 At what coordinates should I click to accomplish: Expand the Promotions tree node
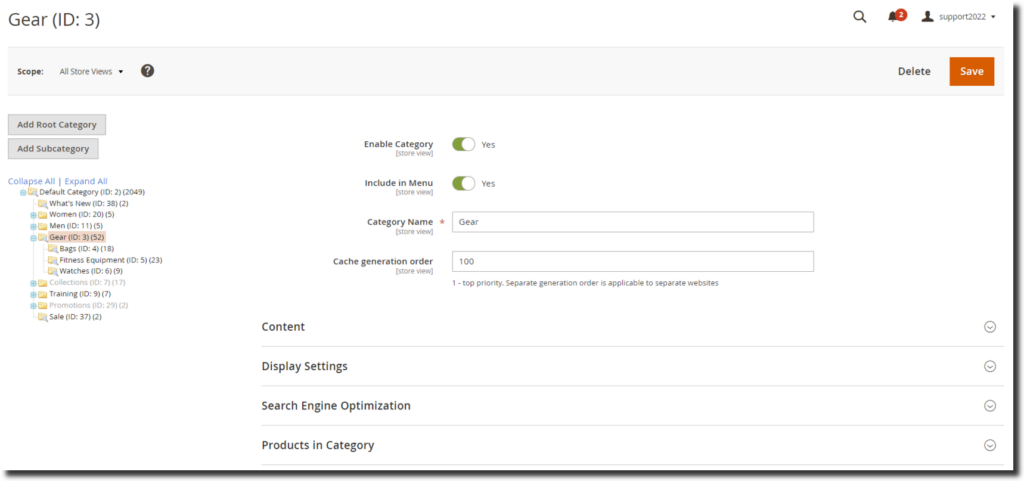point(33,305)
